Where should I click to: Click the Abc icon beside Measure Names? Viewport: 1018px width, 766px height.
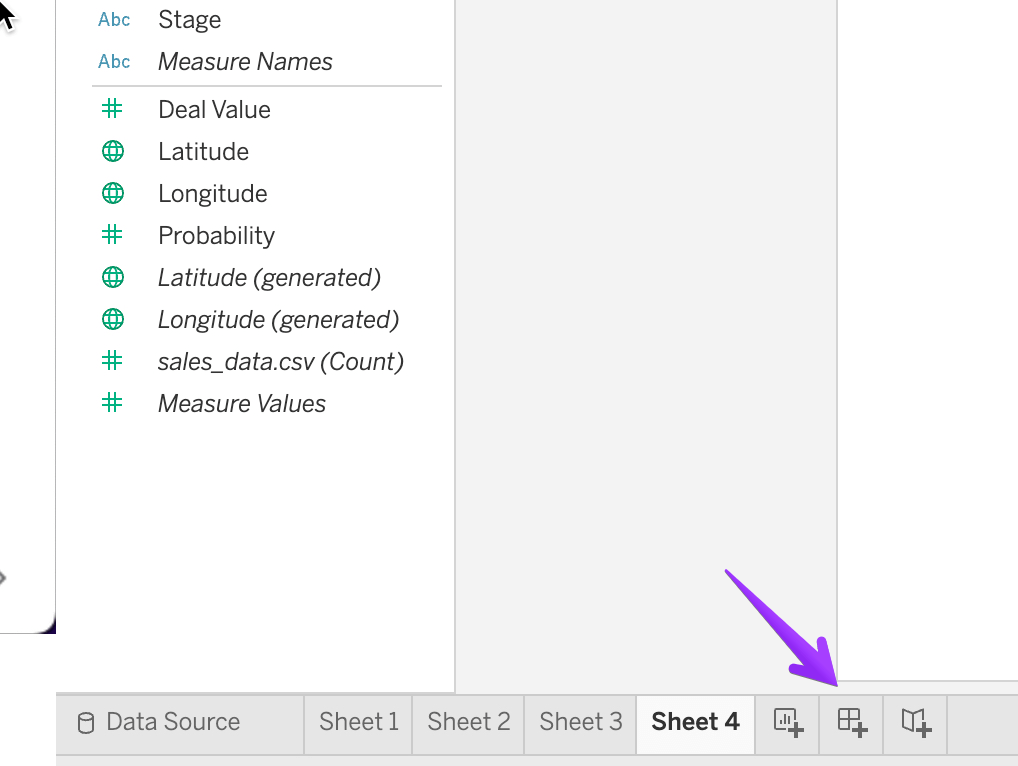coord(113,61)
